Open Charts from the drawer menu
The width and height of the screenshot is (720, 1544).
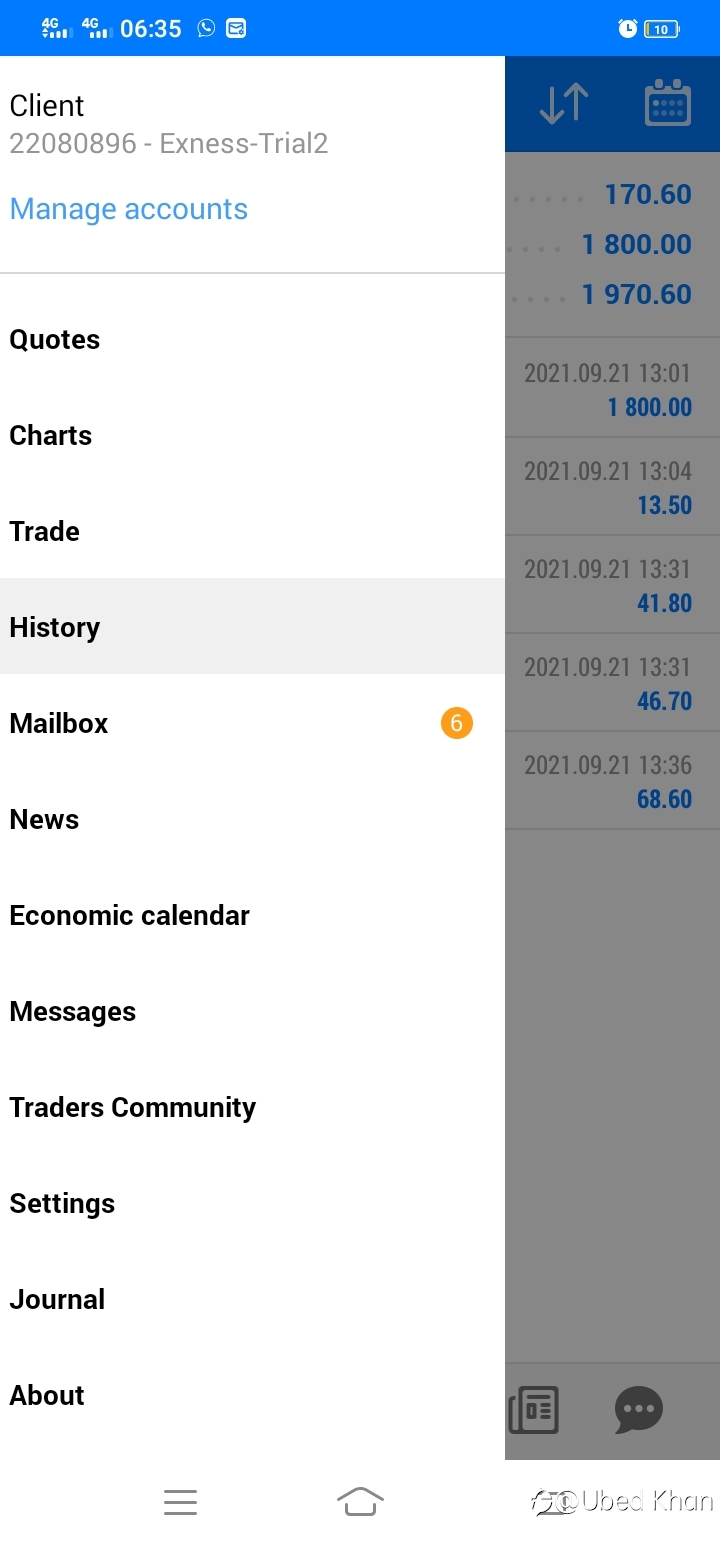pos(252,436)
